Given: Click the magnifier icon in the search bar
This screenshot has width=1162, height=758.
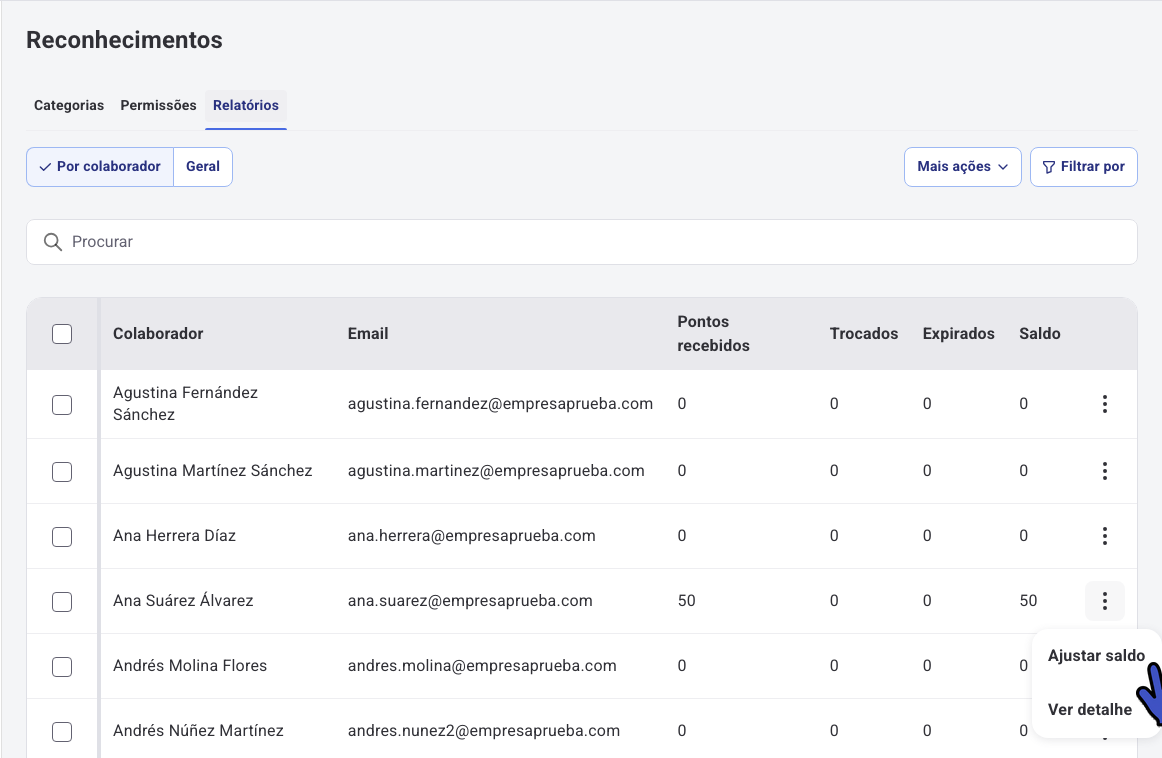Looking at the screenshot, I should pos(53,242).
